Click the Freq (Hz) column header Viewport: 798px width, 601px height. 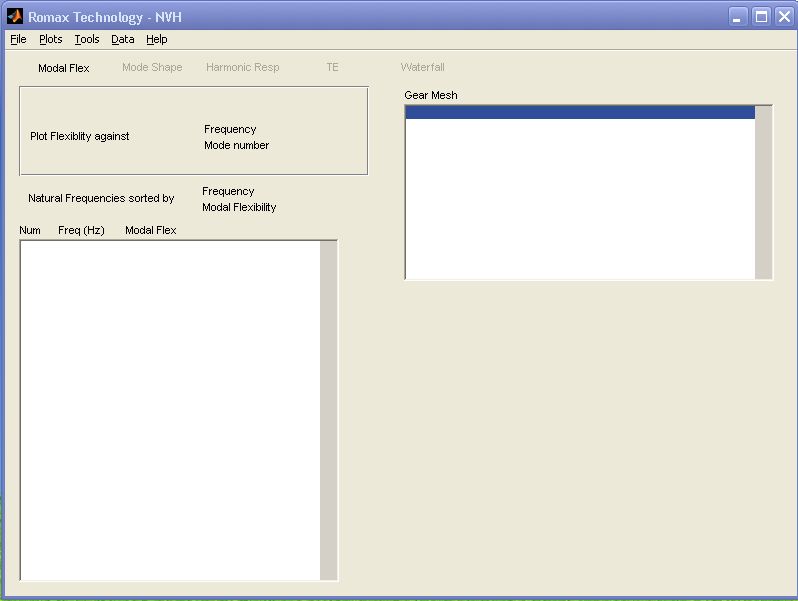[81, 230]
